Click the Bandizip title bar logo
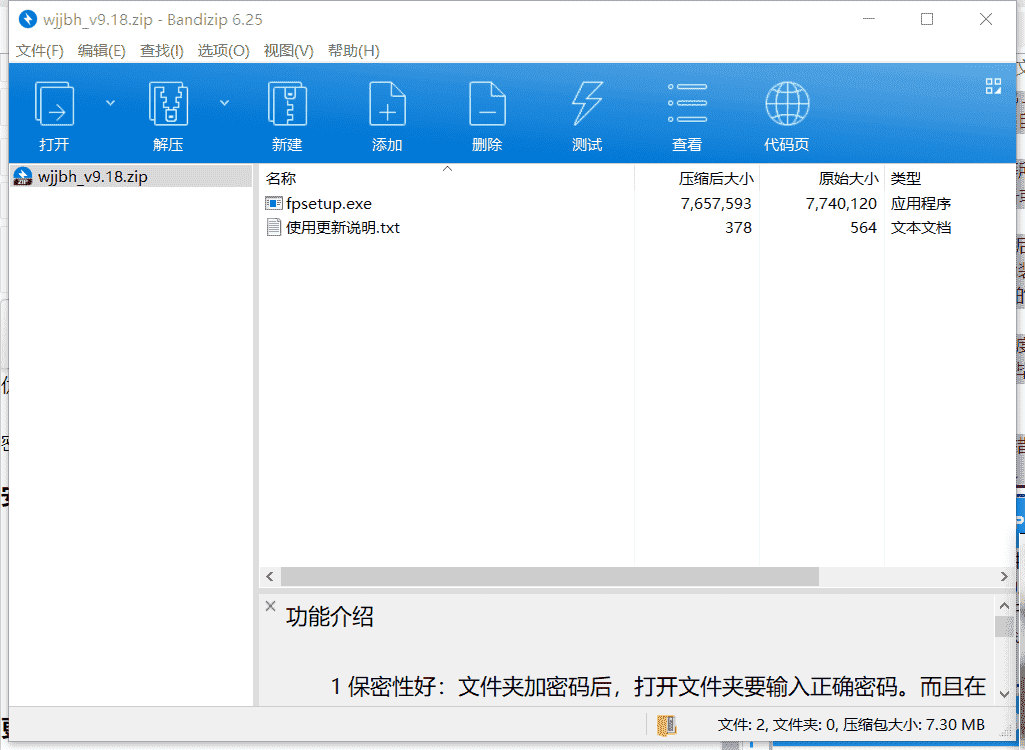 click(x=27, y=19)
